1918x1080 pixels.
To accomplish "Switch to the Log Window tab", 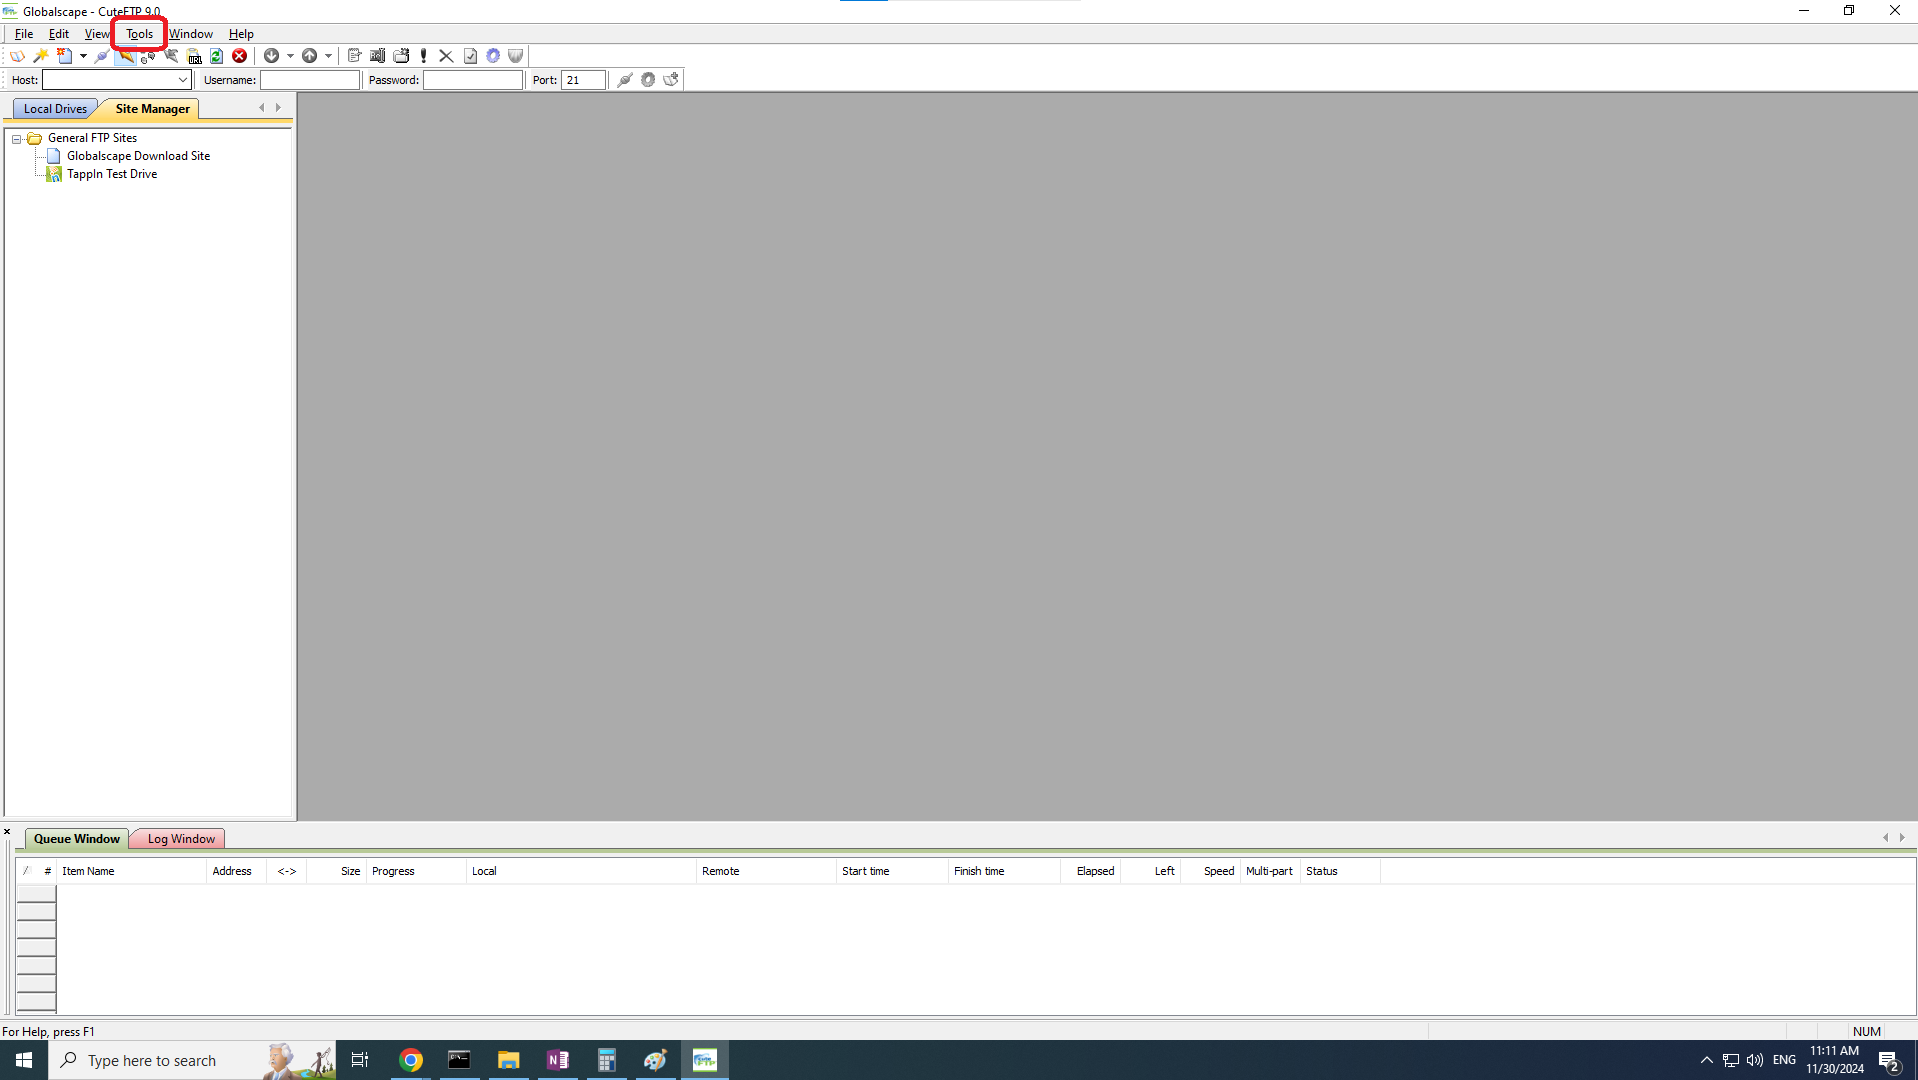I will [x=181, y=839].
